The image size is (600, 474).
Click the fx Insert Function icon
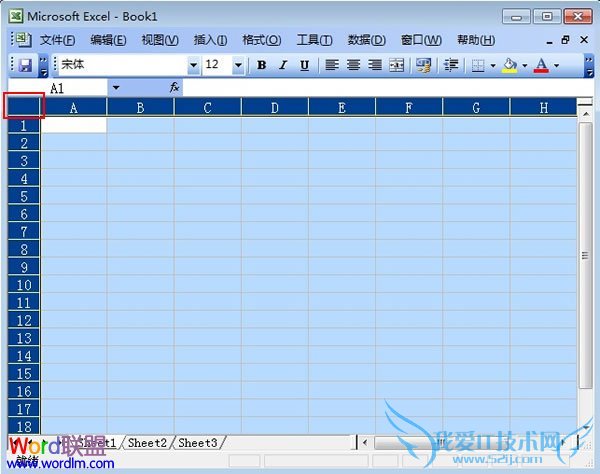tap(174, 88)
